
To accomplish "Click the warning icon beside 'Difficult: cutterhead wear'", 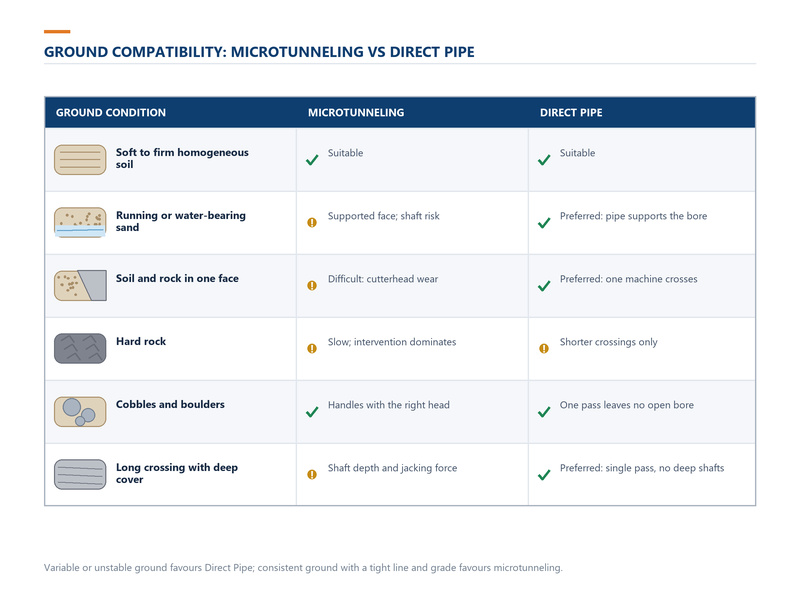I will (x=312, y=286).
